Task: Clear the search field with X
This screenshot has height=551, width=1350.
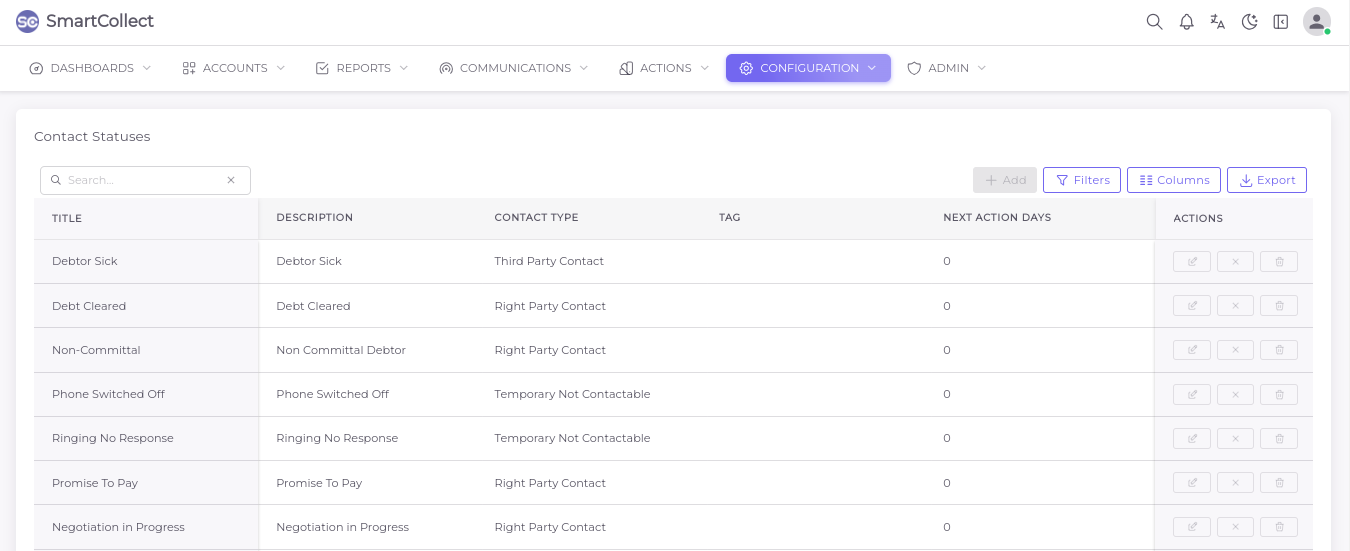Action: pos(231,180)
